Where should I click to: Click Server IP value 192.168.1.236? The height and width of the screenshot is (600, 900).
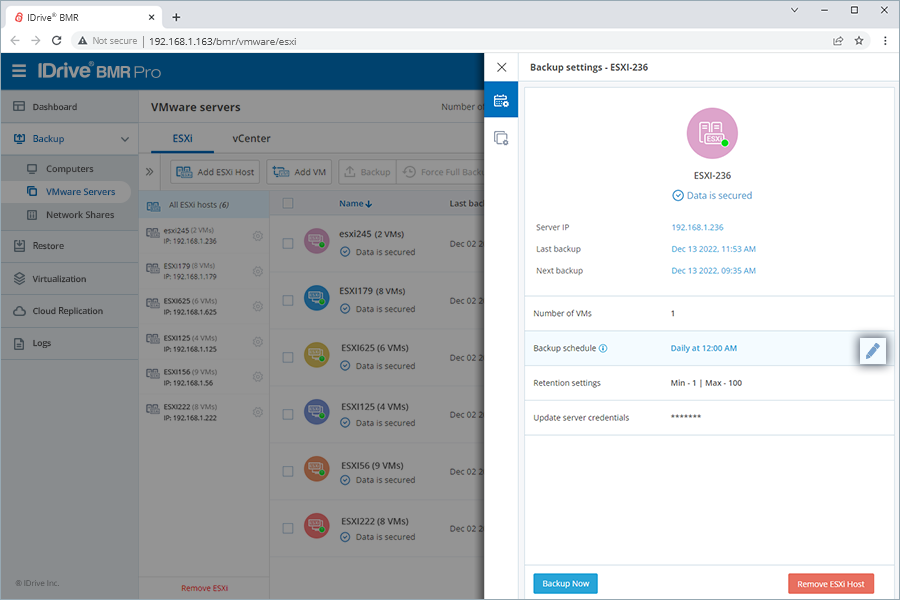click(697, 227)
